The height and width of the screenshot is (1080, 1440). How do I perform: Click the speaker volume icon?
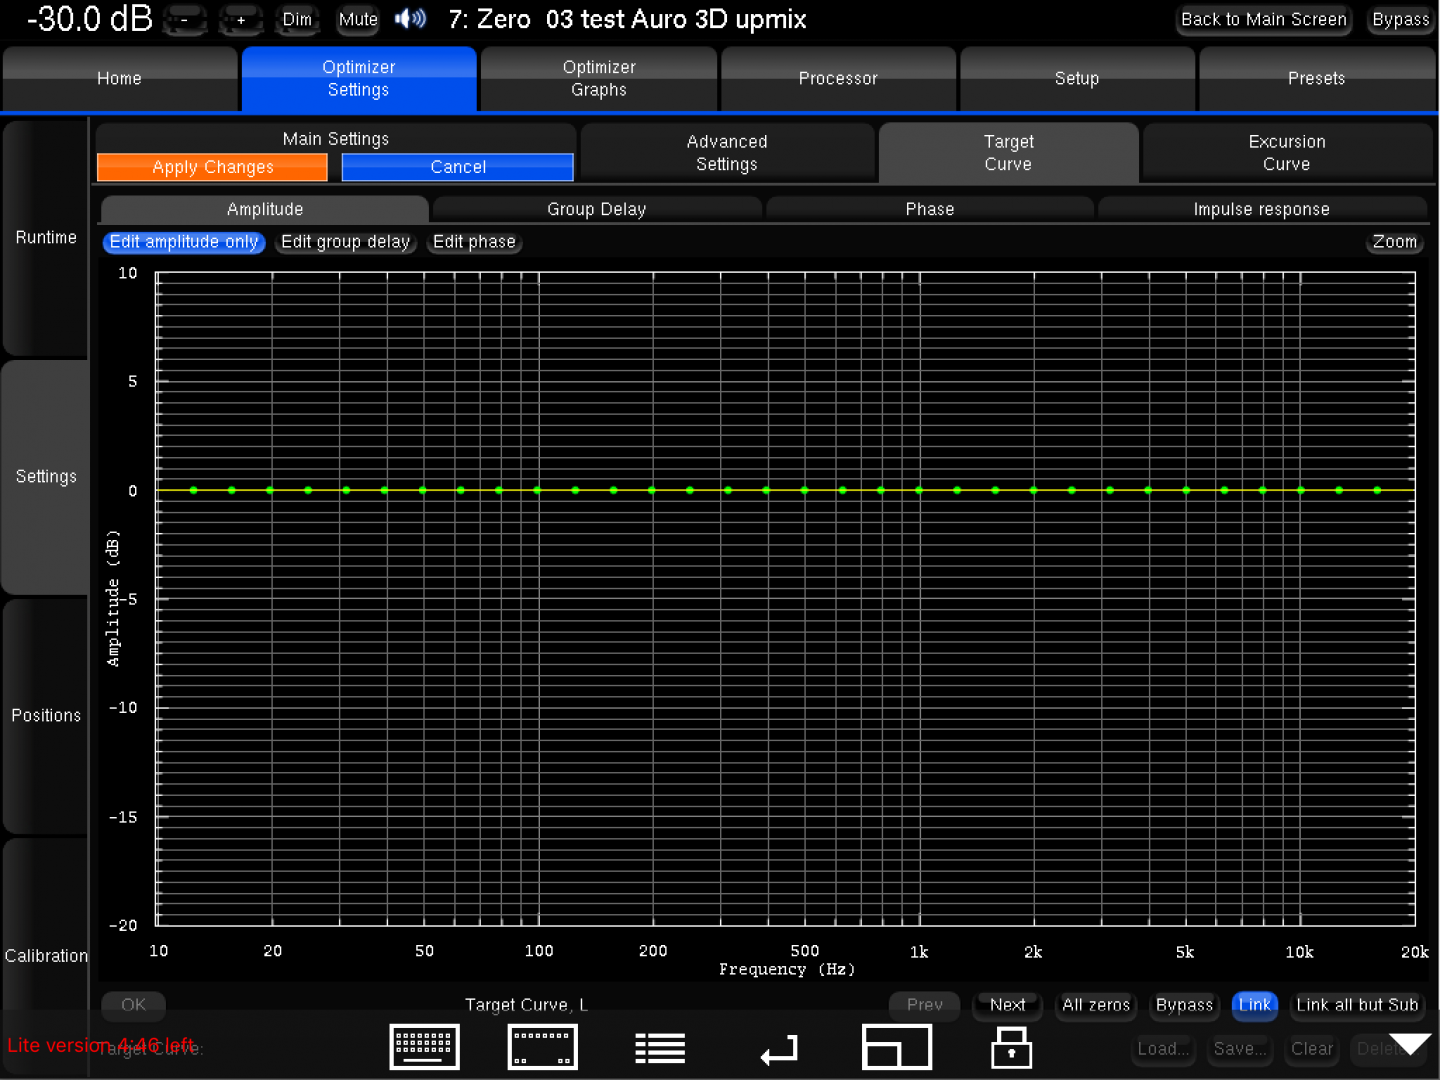click(x=410, y=19)
